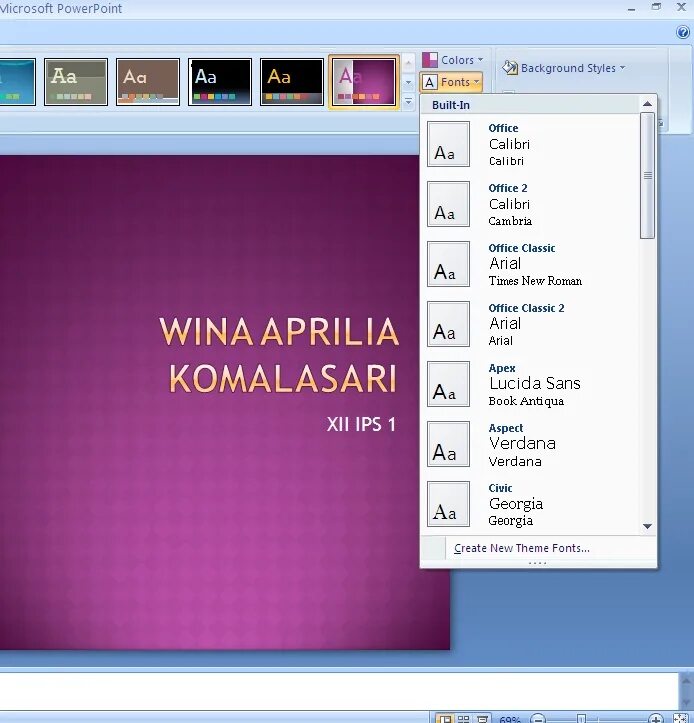Restore down the PowerPoint window
The width and height of the screenshot is (694, 723).
tap(656, 6)
